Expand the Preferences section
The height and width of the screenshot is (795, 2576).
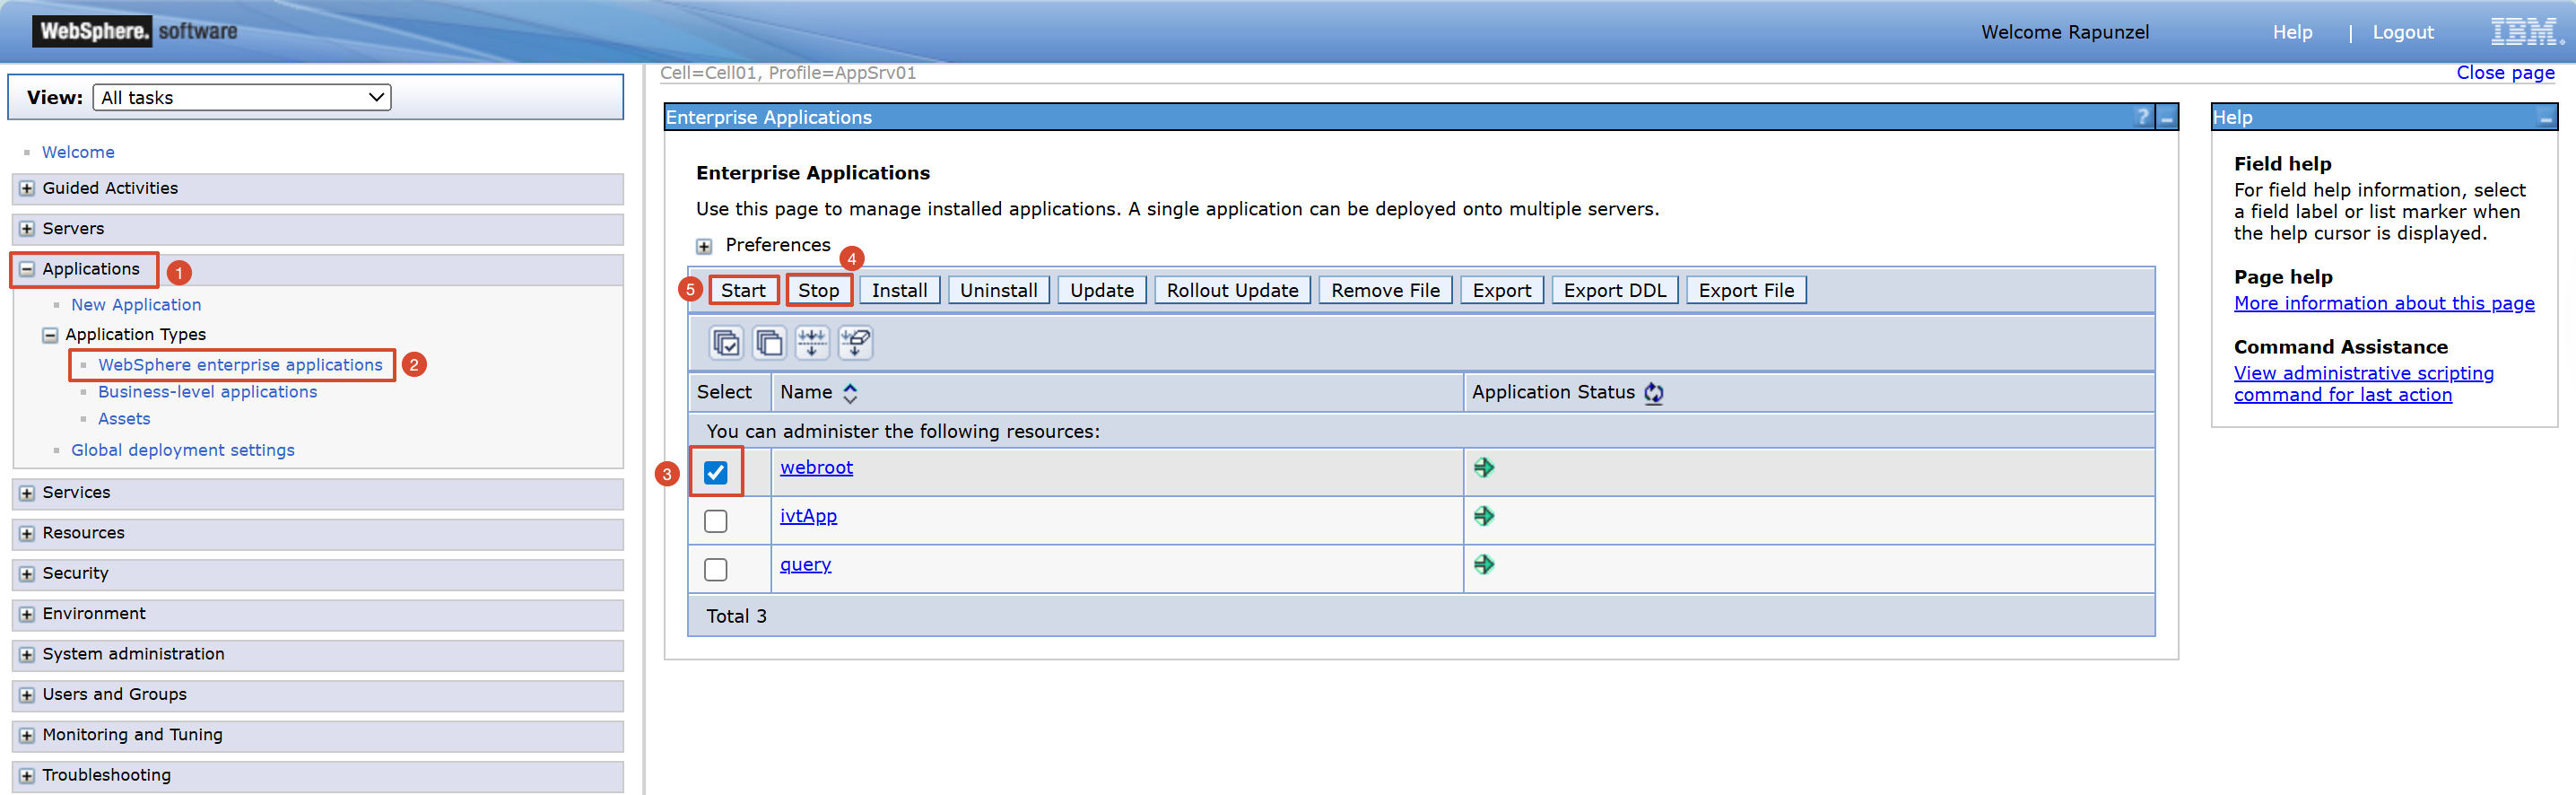point(704,246)
